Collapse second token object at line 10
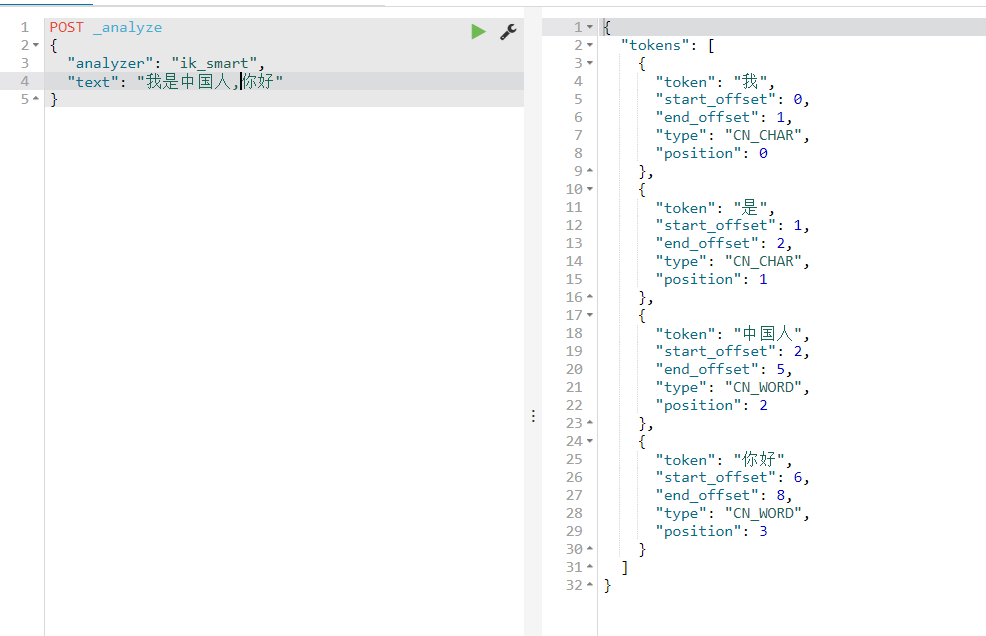Viewport: 986px width, 636px height. [x=590, y=189]
